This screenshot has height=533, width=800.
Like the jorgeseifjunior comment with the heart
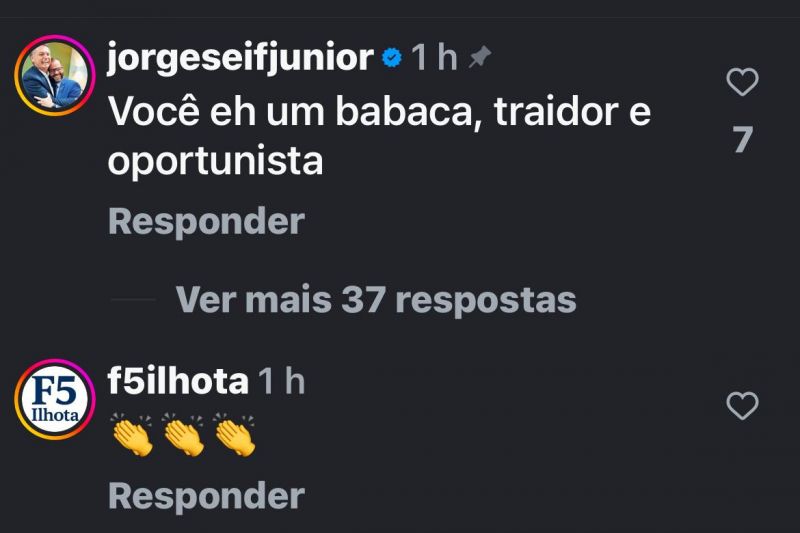[741, 82]
